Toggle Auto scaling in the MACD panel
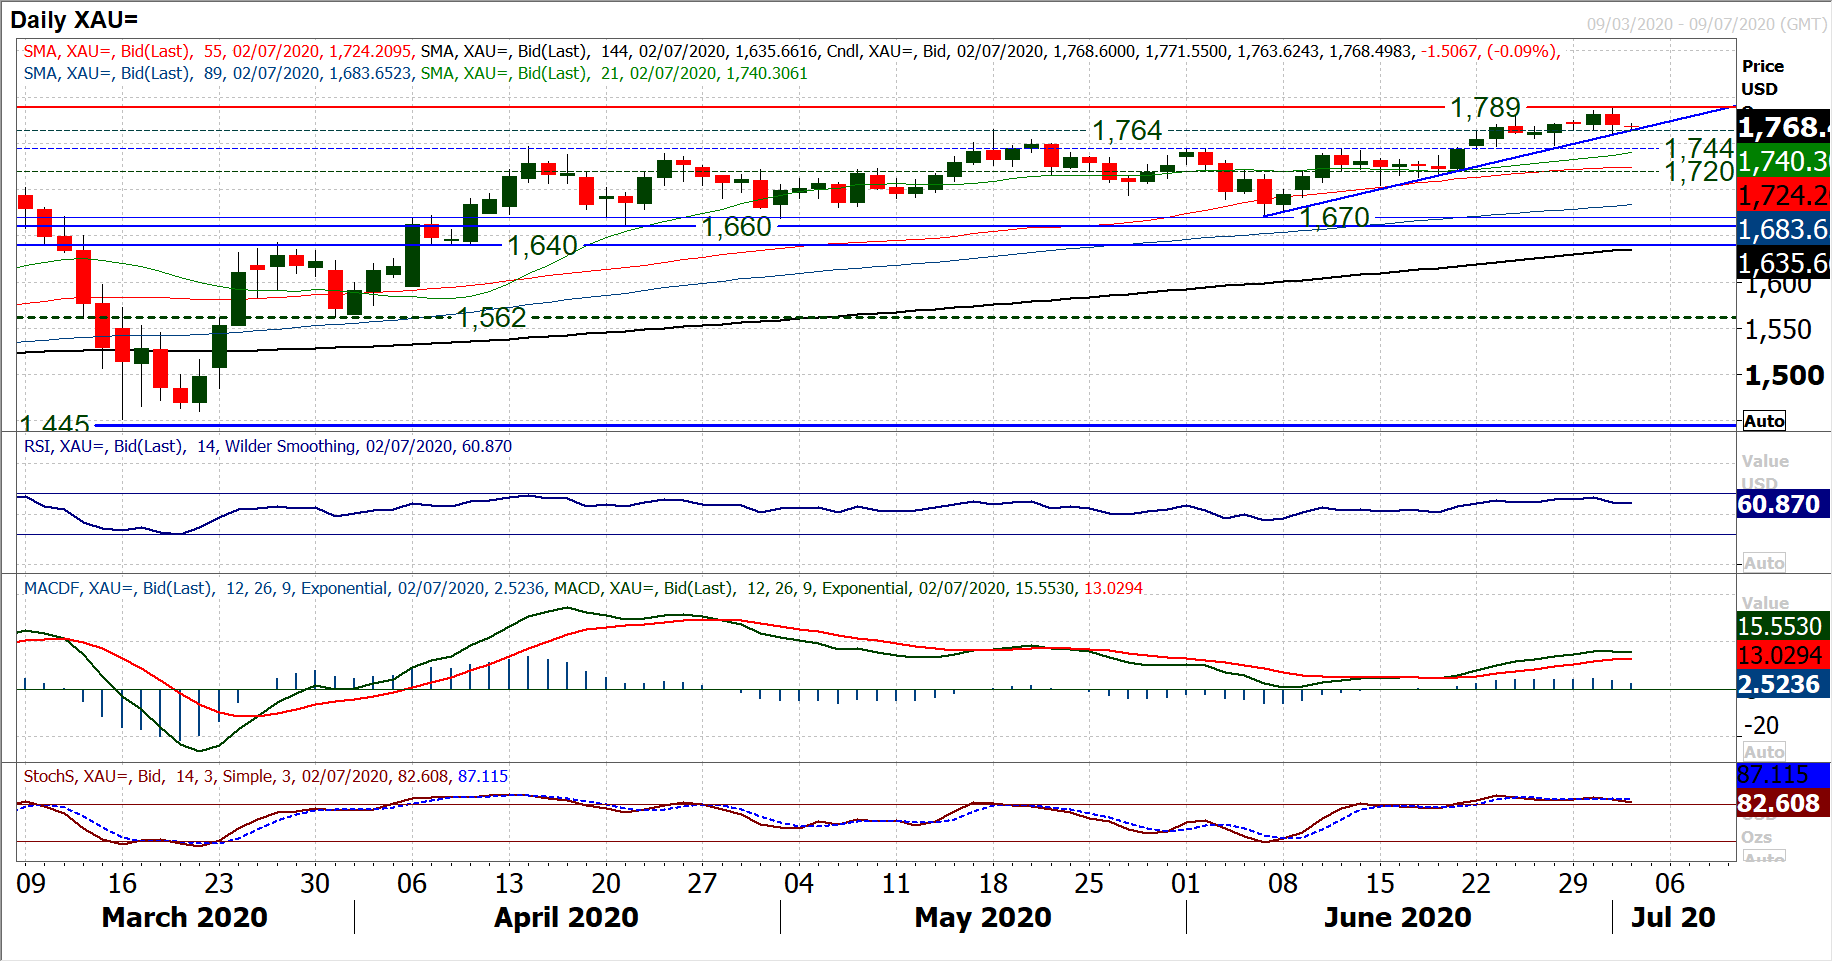Image resolution: width=1833 pixels, height=962 pixels. 1764,752
